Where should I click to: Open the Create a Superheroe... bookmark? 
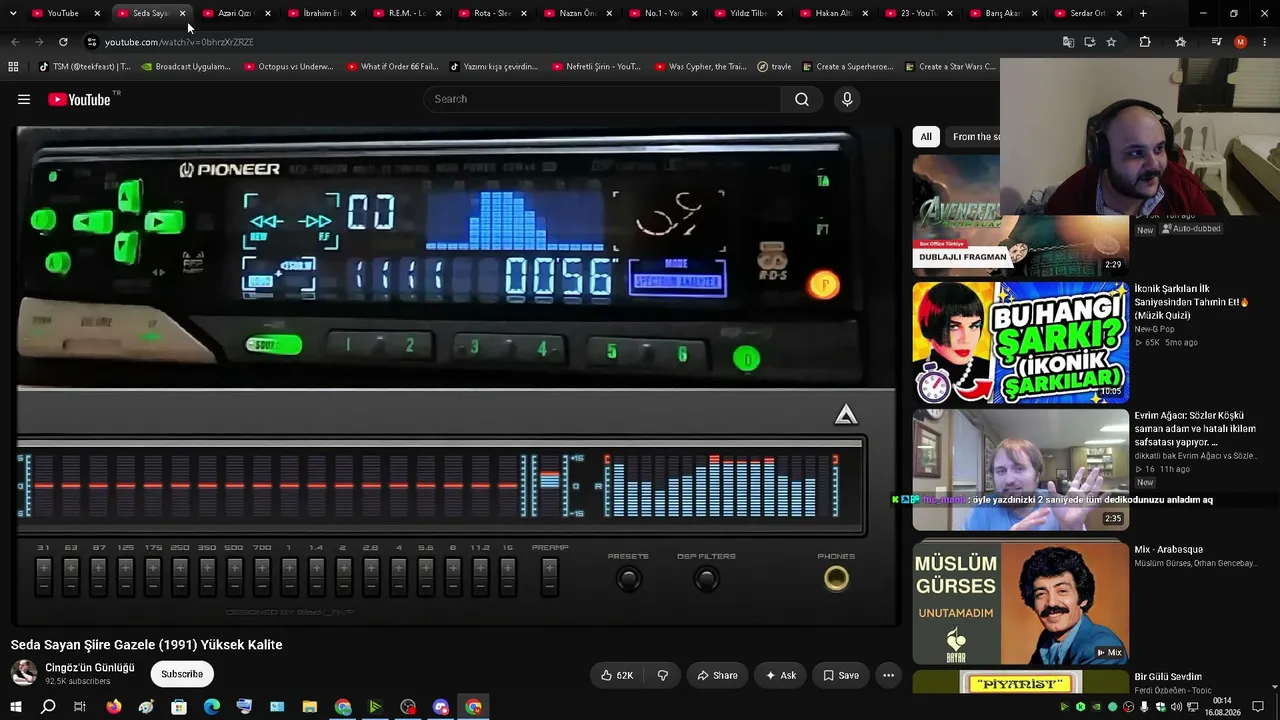[848, 67]
